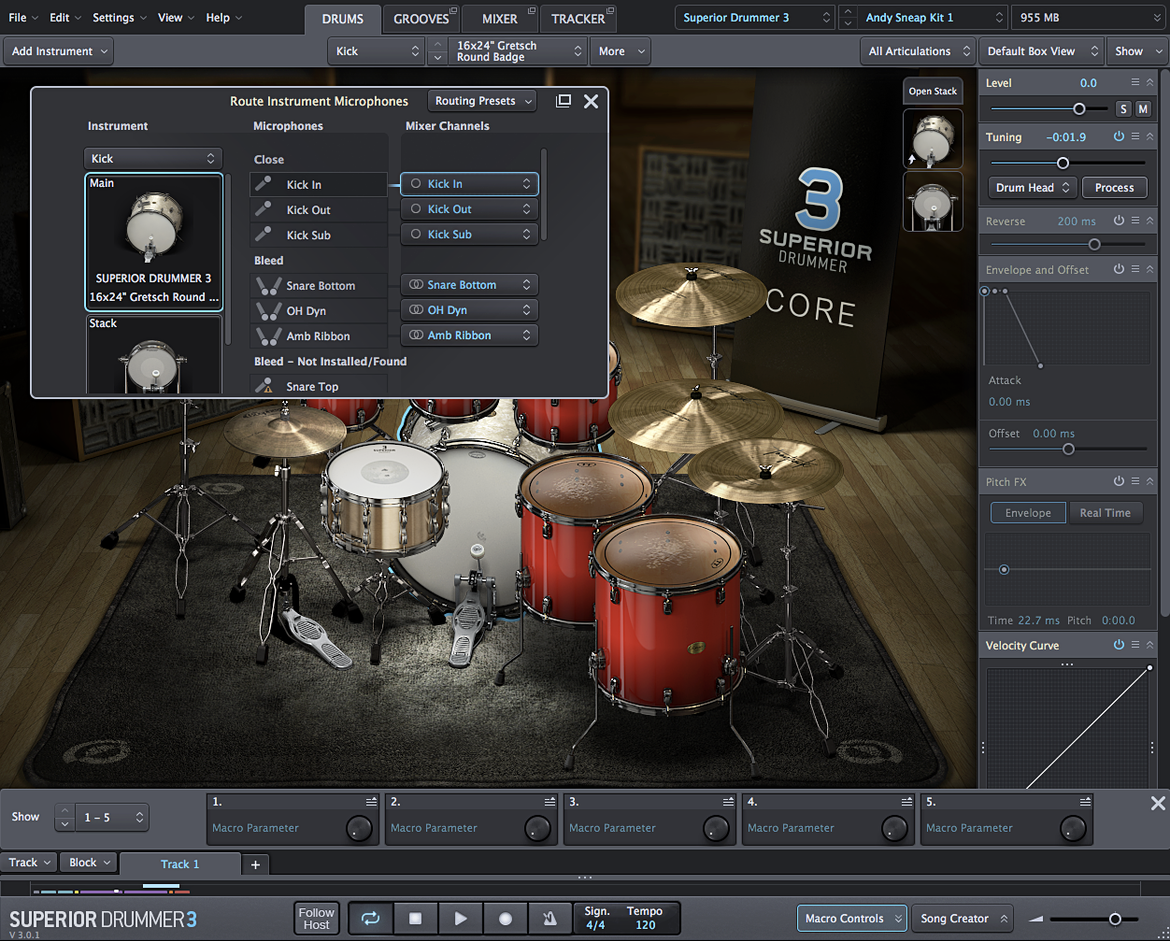Open macro slot 5 menu icon

(x=1085, y=801)
